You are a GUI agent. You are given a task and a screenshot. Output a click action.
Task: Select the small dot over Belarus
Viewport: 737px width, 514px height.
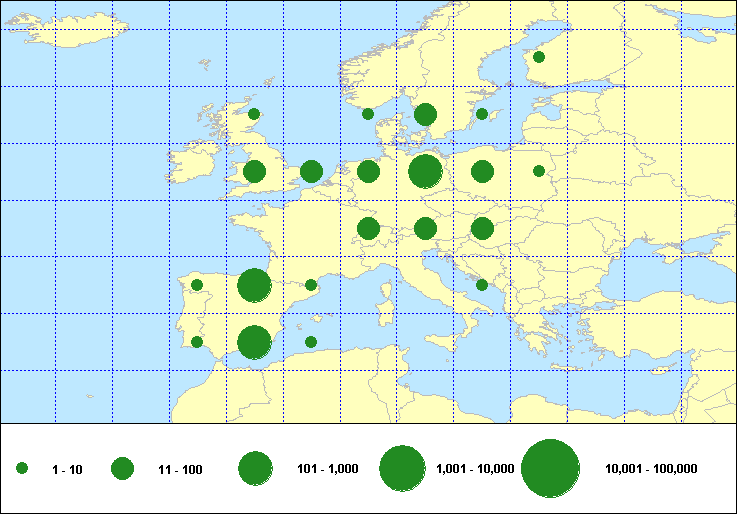tap(539, 171)
